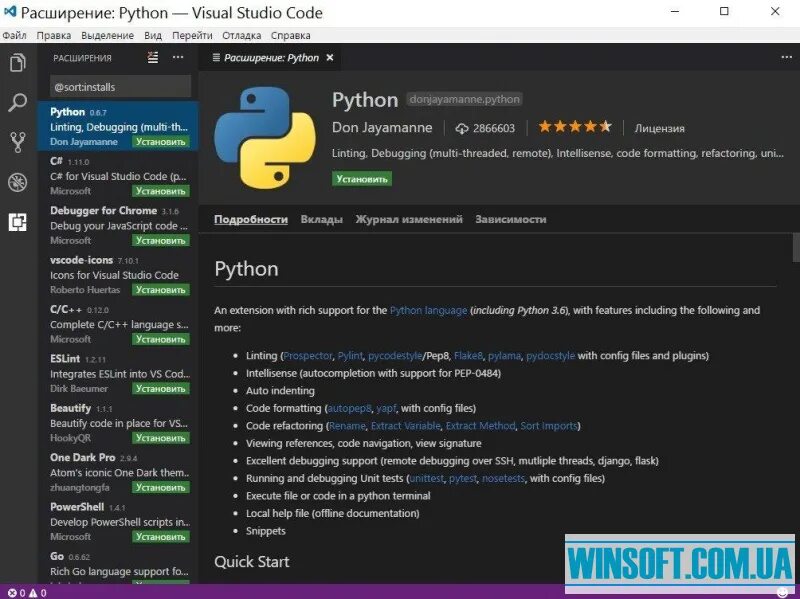Open the yapf link

(x=386, y=408)
